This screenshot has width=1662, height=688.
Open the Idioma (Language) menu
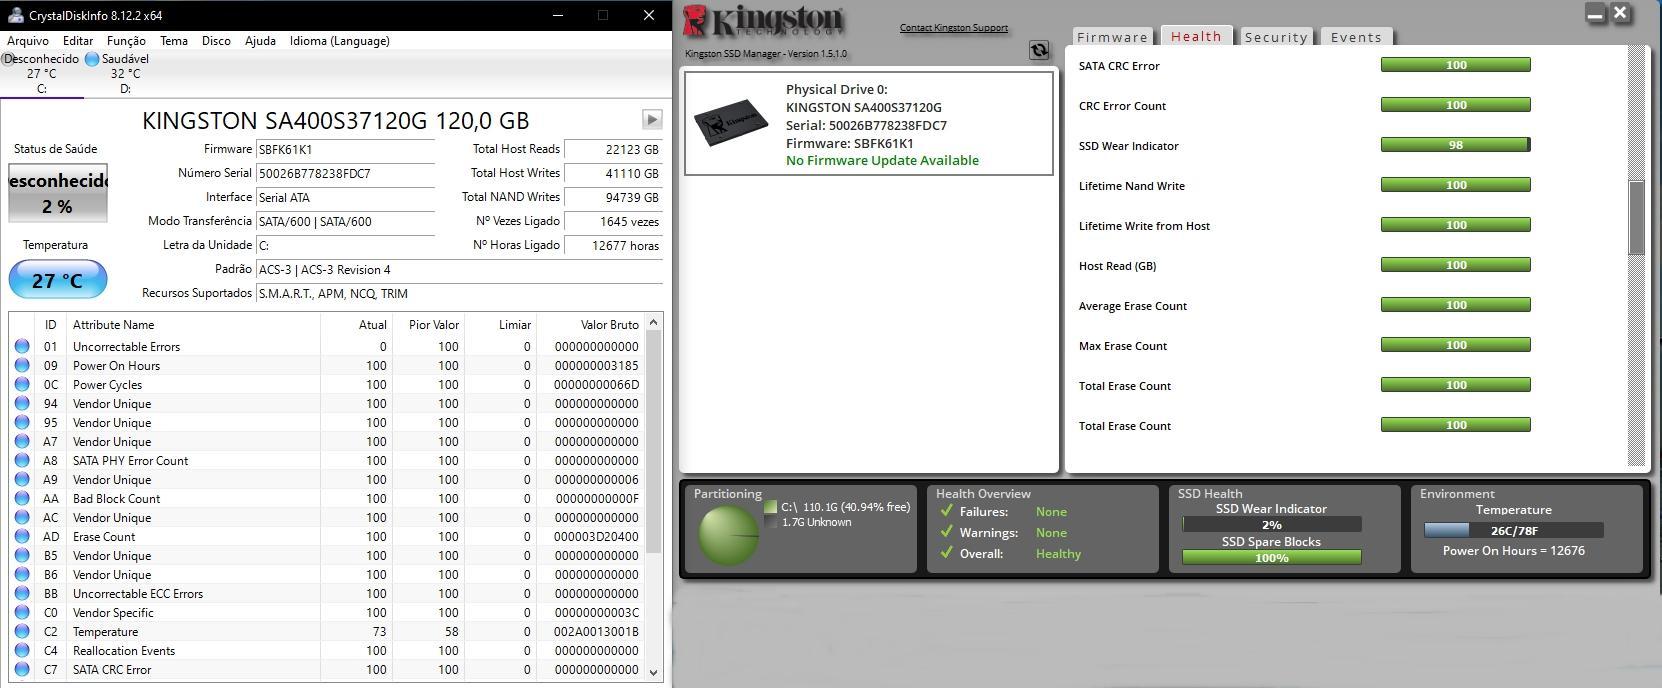click(340, 41)
